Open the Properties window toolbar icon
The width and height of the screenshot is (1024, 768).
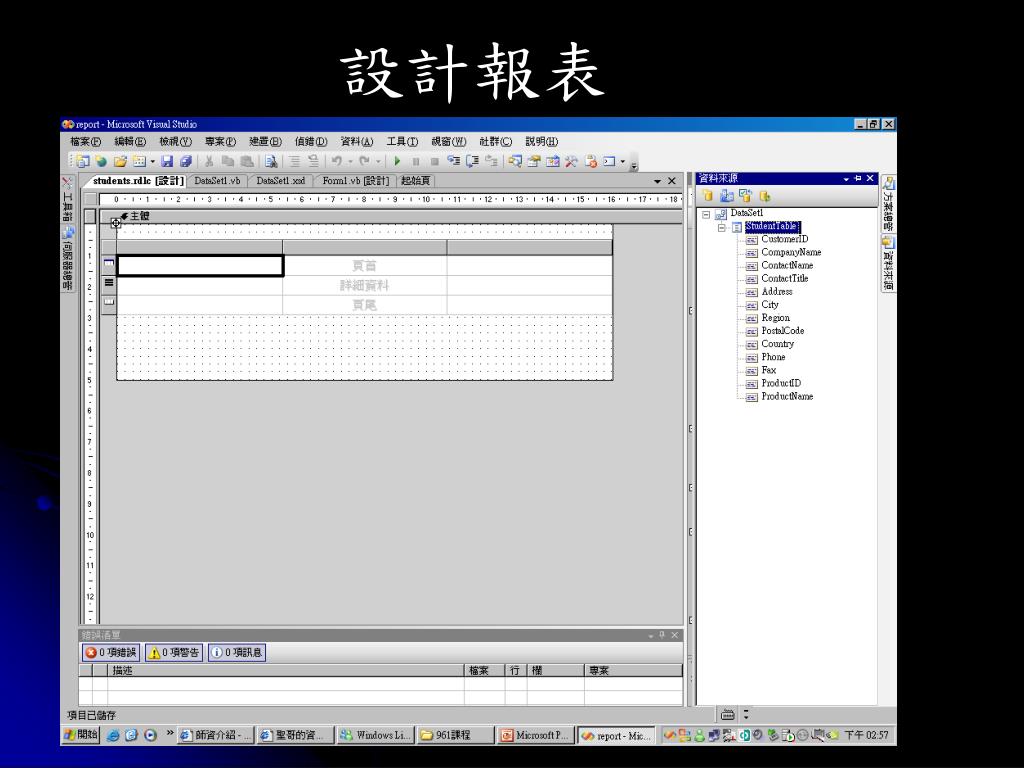[x=534, y=161]
